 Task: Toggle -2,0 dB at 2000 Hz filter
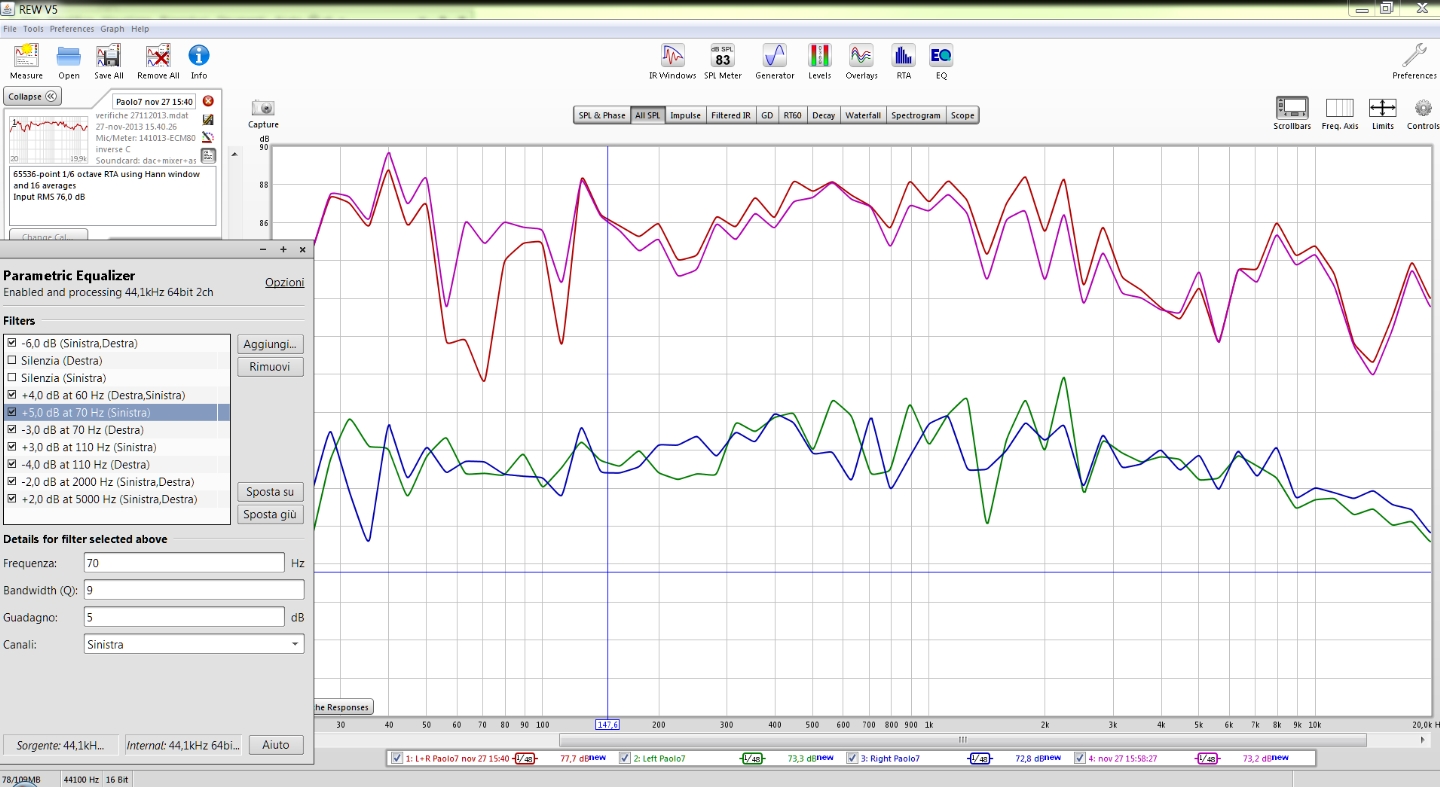(12, 482)
